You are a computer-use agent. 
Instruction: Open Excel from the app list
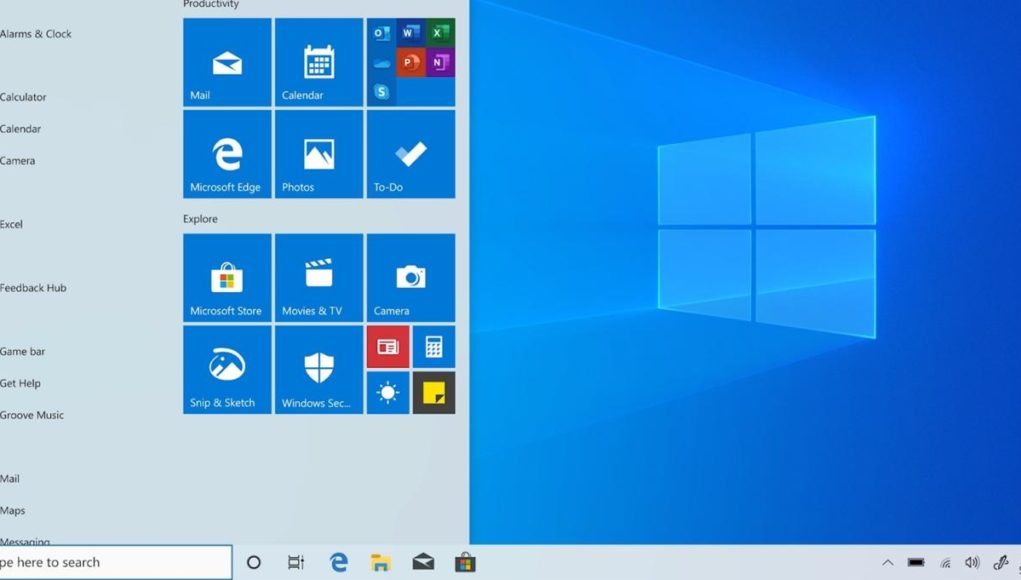(x=11, y=224)
